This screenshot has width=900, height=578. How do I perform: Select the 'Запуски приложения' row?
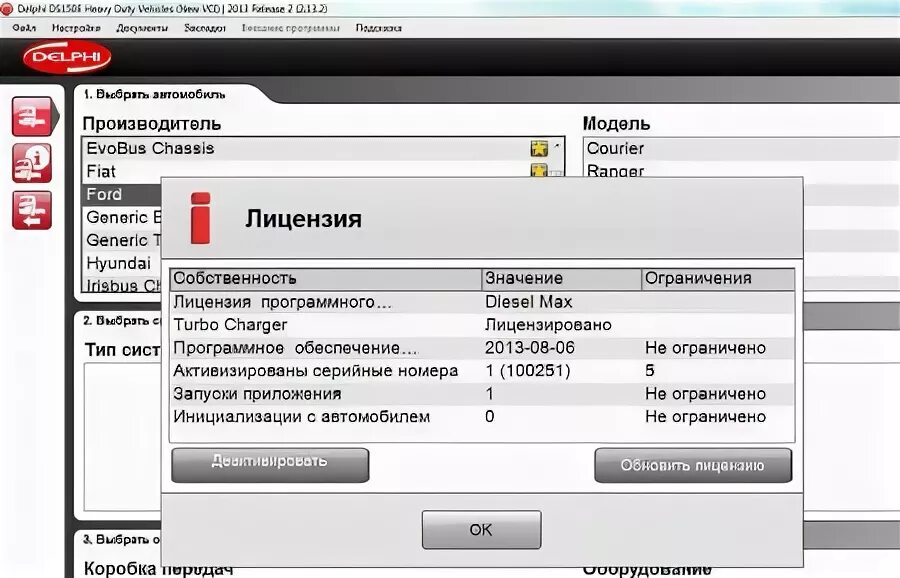point(482,394)
